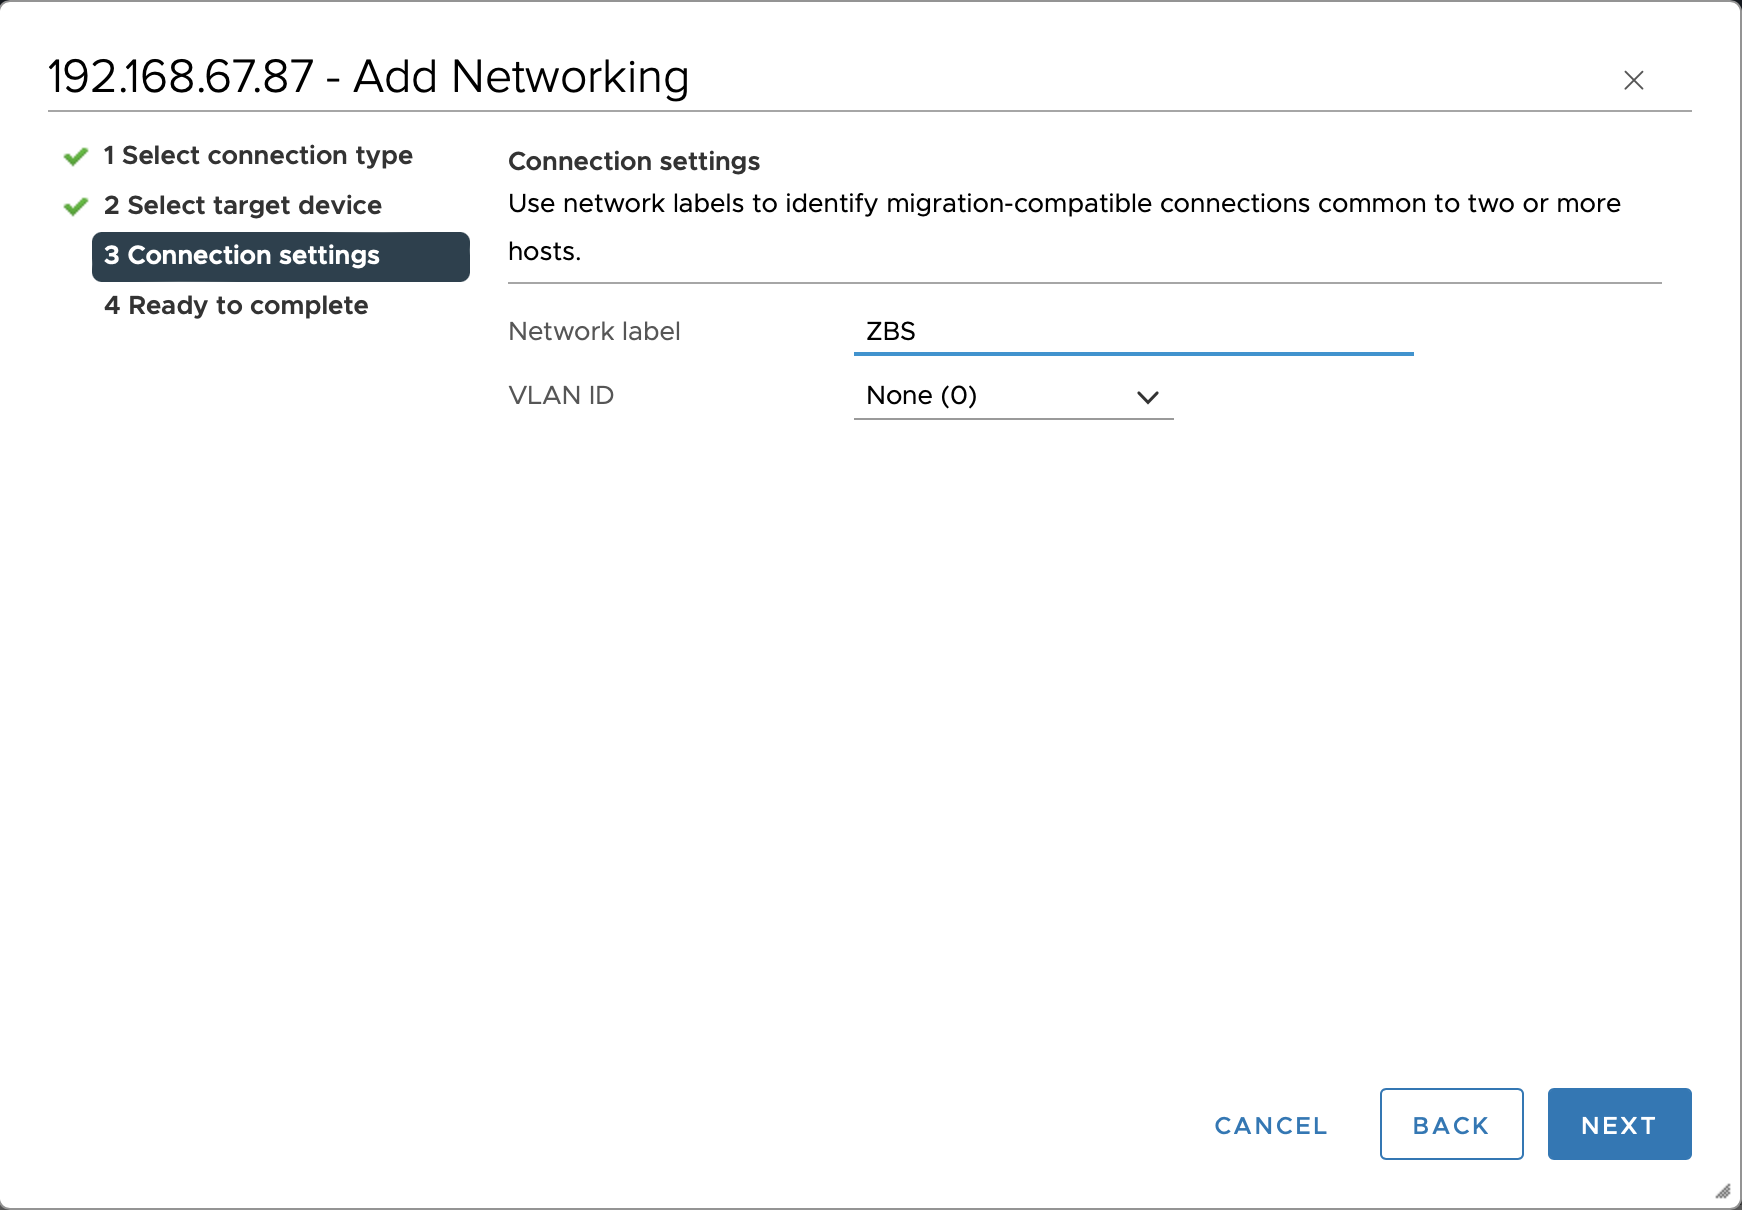Click green checkmark beside Select target device
This screenshot has height=1210, width=1742.
tap(76, 207)
